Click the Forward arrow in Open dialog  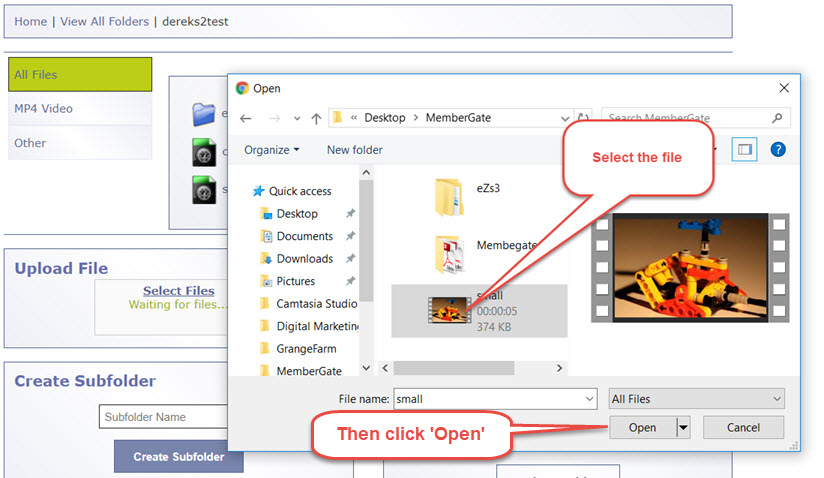point(274,119)
